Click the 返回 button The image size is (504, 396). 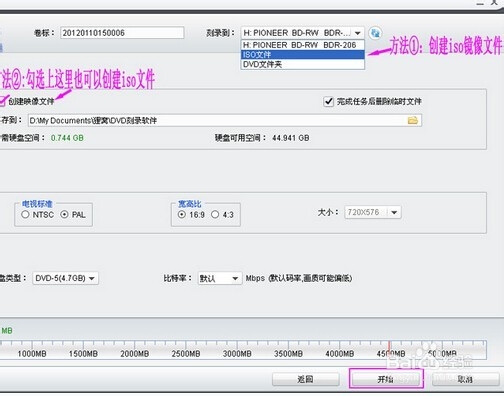(306, 379)
